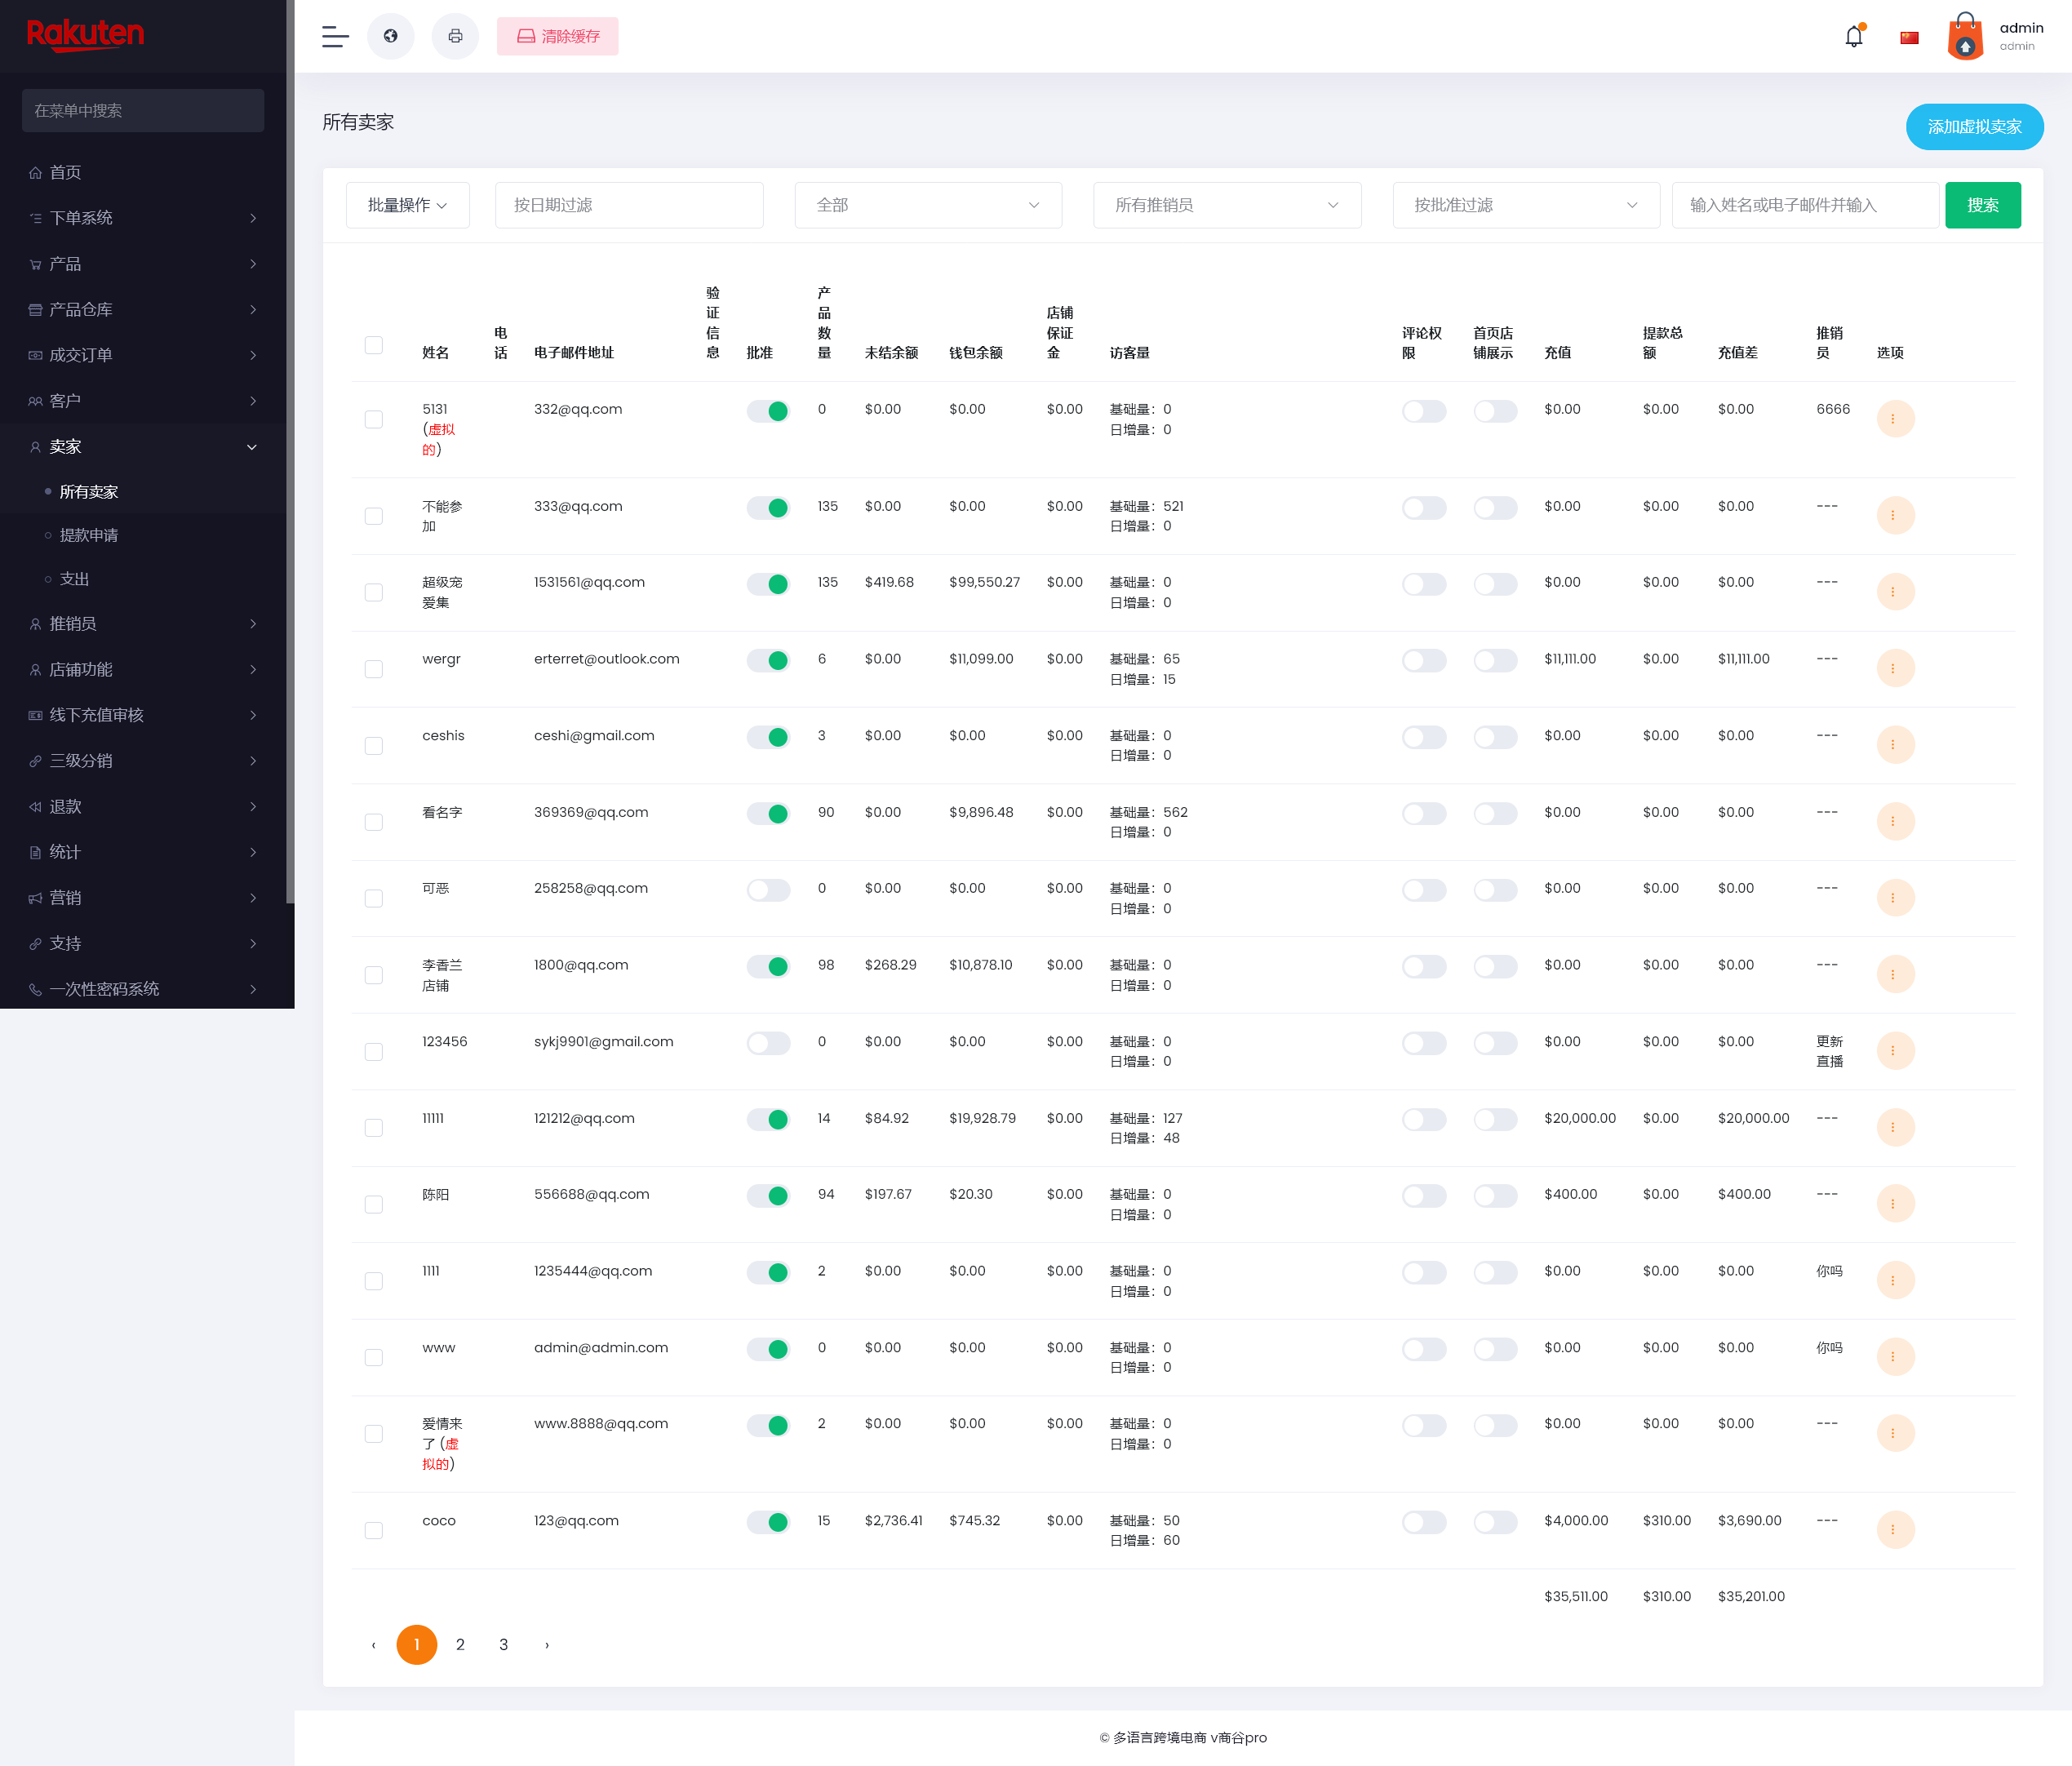Click the globe icon in top bar
This screenshot has height=1766, width=2072.
click(x=391, y=37)
